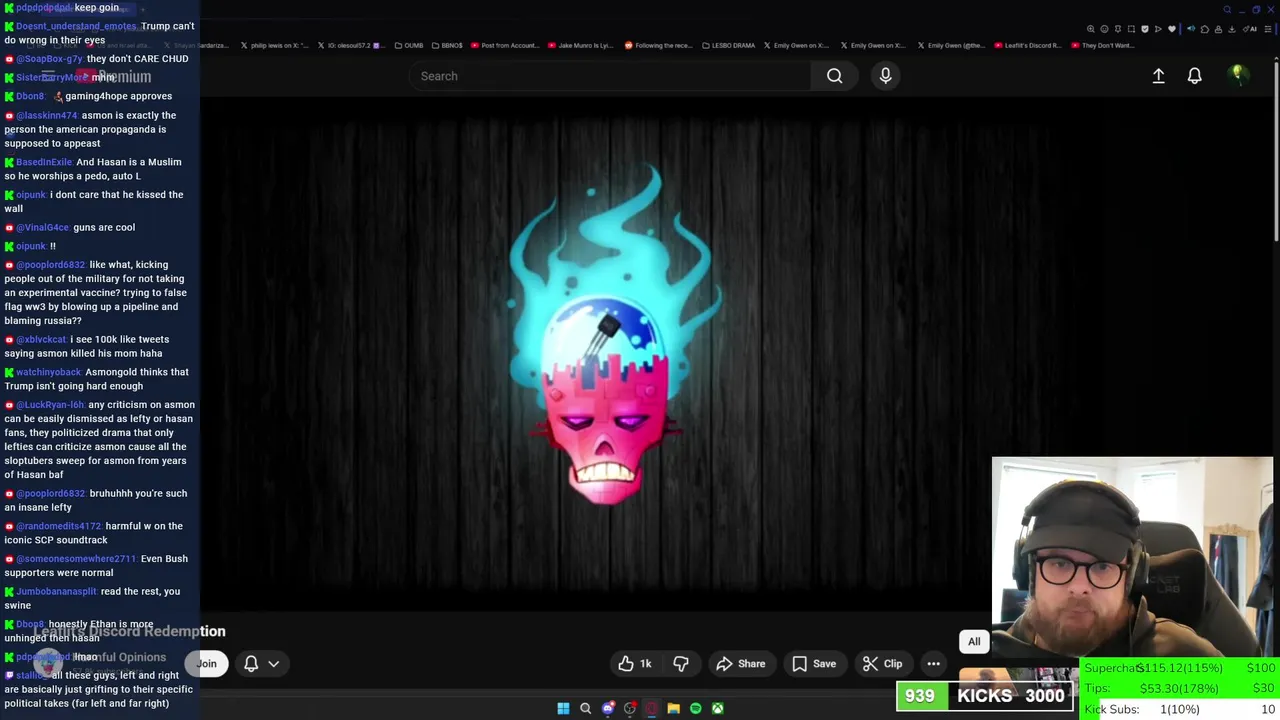Open the 'They Don't Want...' bookmark
Image resolution: width=1280 pixels, height=720 pixels.
(1102, 45)
